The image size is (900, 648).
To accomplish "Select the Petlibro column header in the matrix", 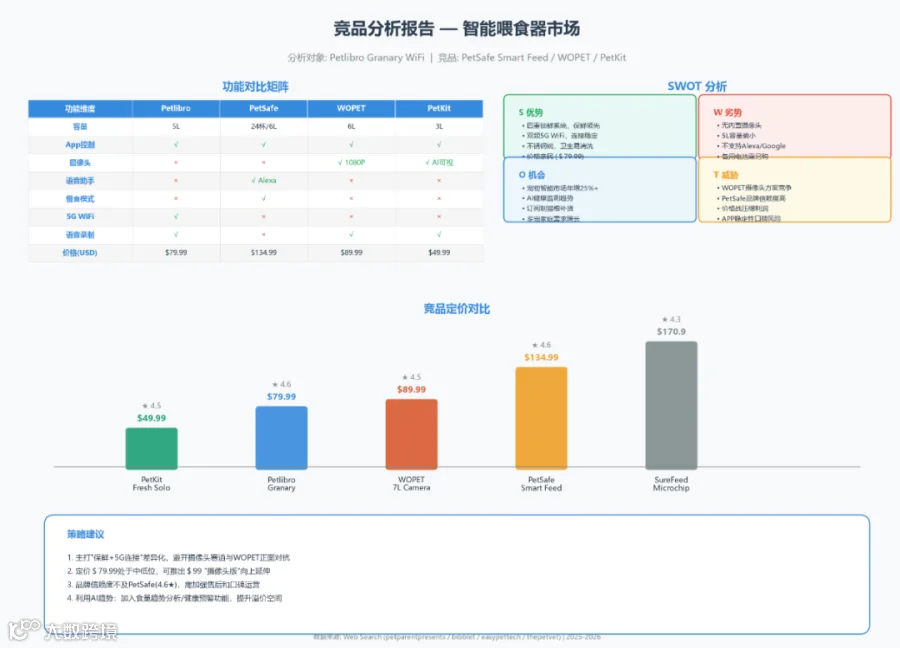I will [176, 108].
